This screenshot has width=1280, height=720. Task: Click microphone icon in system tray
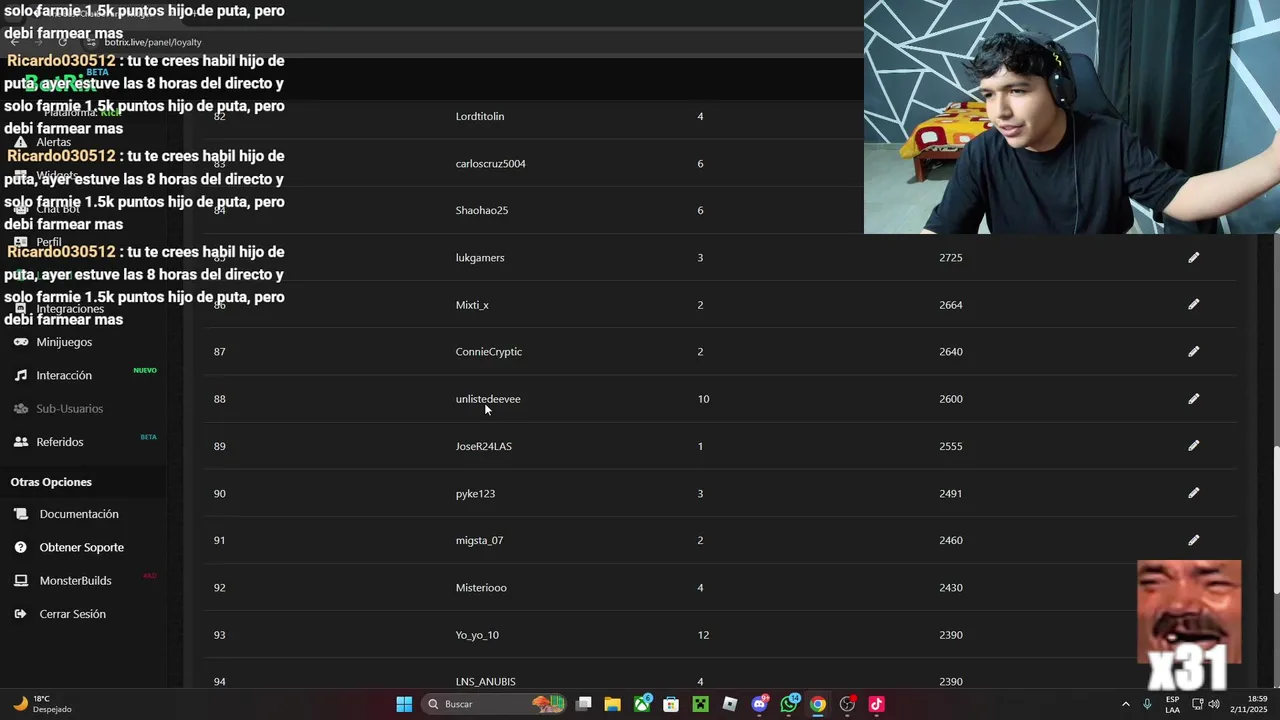click(x=1147, y=704)
